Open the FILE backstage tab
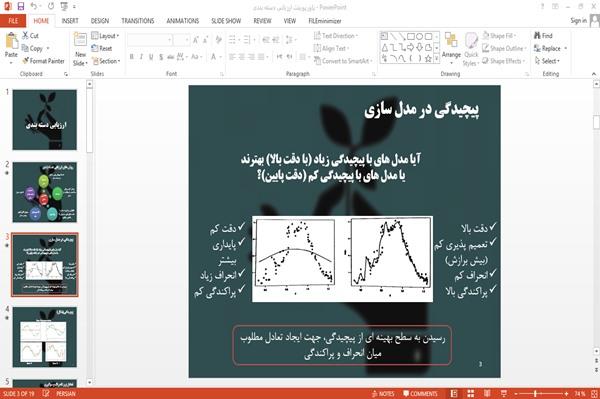This screenshot has width=600, height=399. [x=13, y=21]
